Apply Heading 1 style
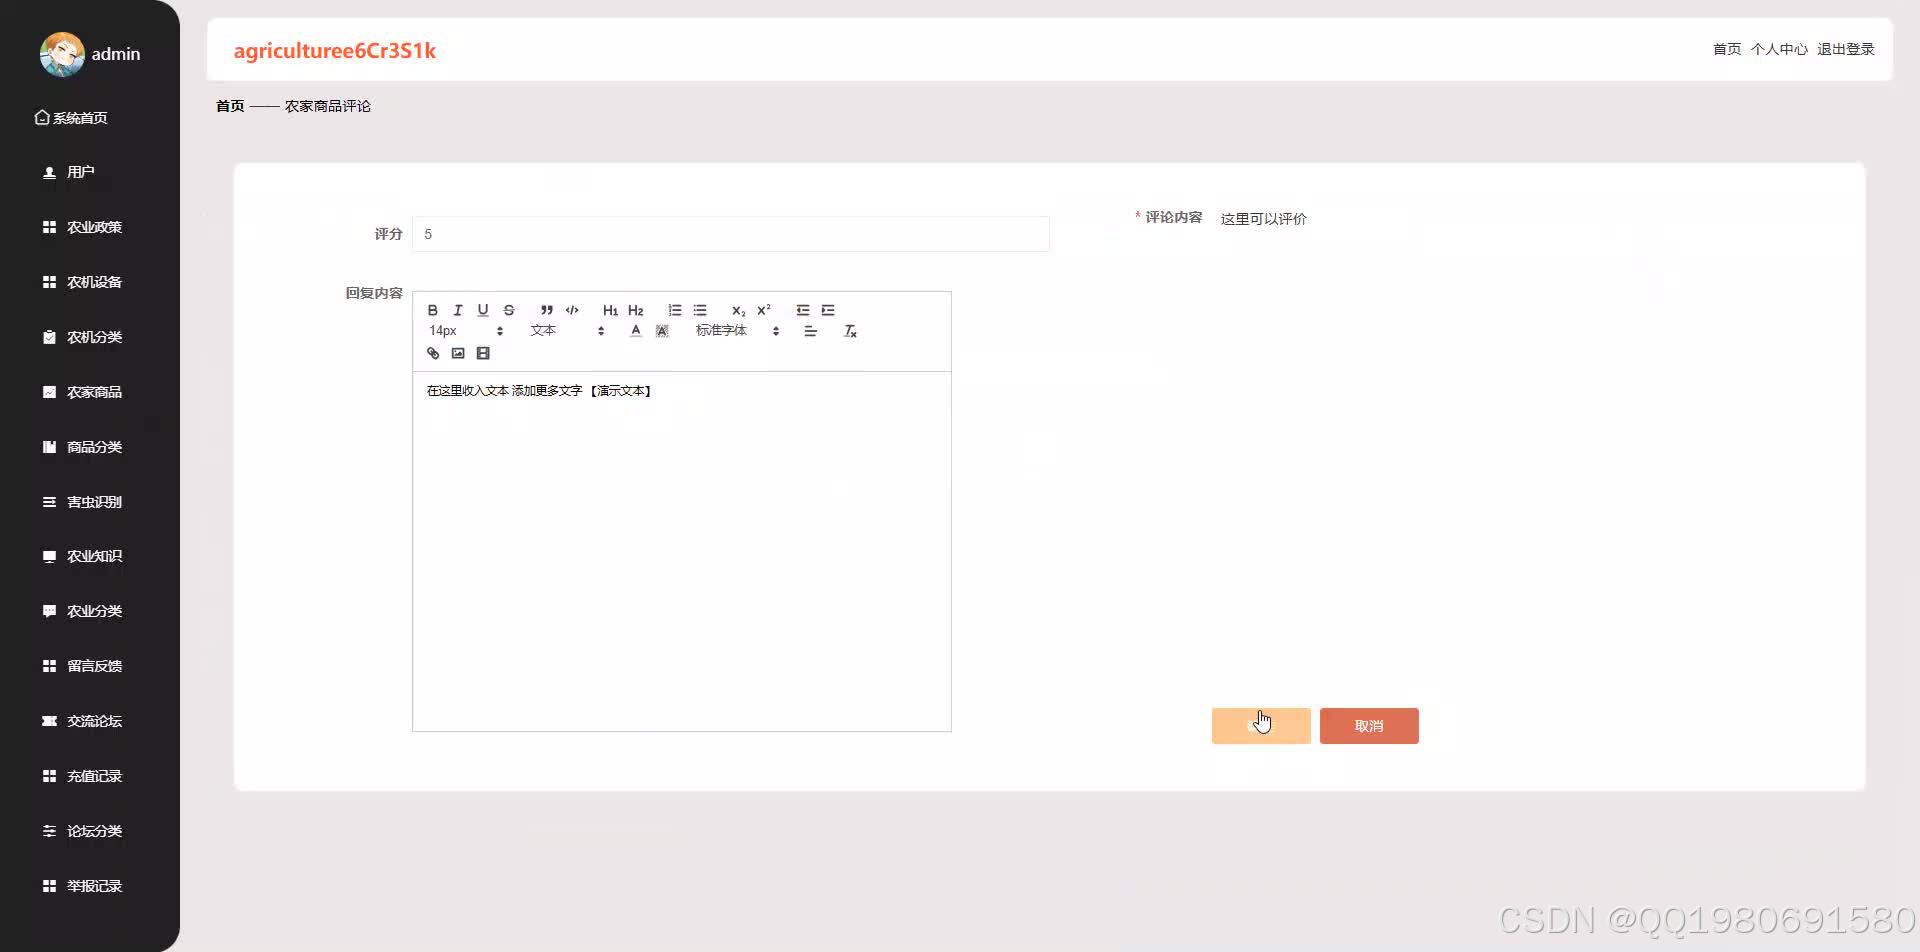Screen dimensions: 1920x952 pos(610,310)
